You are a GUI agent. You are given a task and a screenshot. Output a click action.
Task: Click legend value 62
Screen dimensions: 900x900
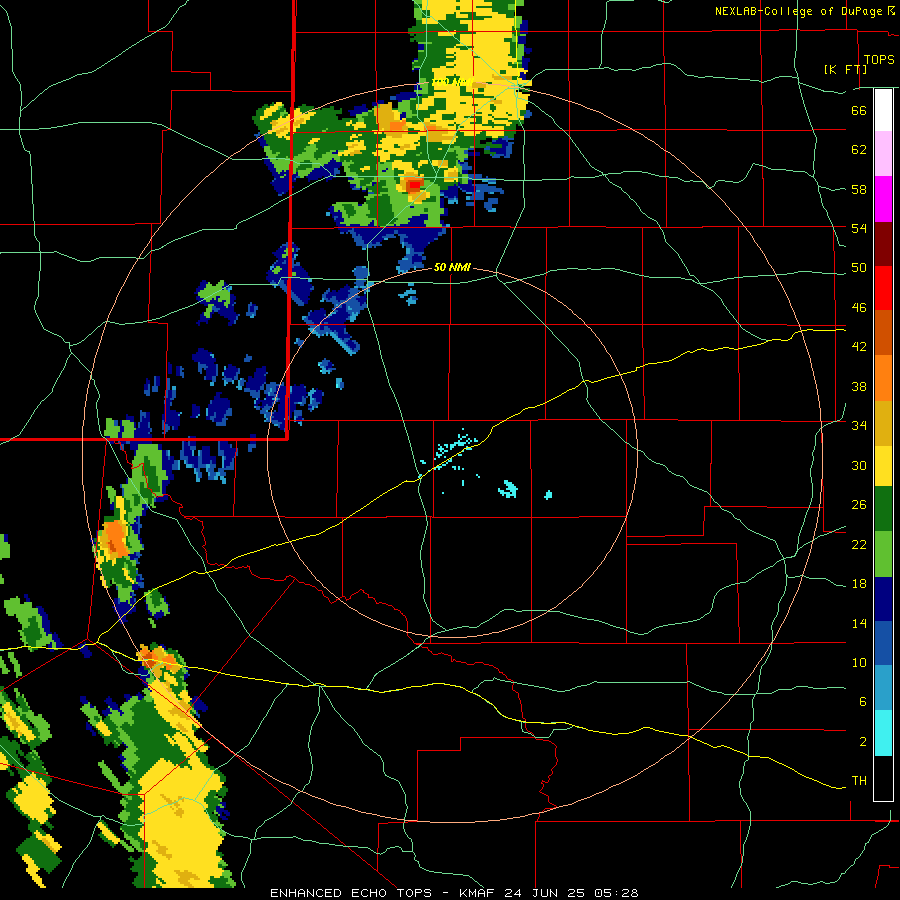click(x=859, y=150)
